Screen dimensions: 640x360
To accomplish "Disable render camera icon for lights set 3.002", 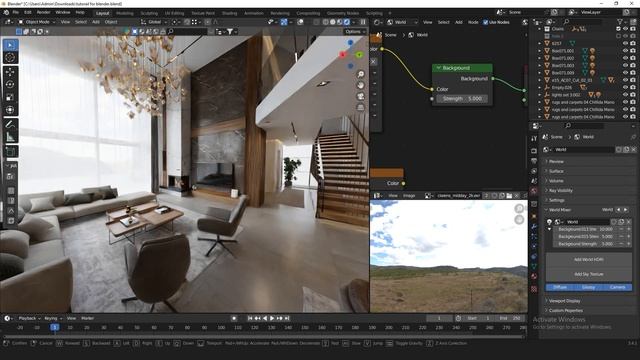I will pos(633,95).
